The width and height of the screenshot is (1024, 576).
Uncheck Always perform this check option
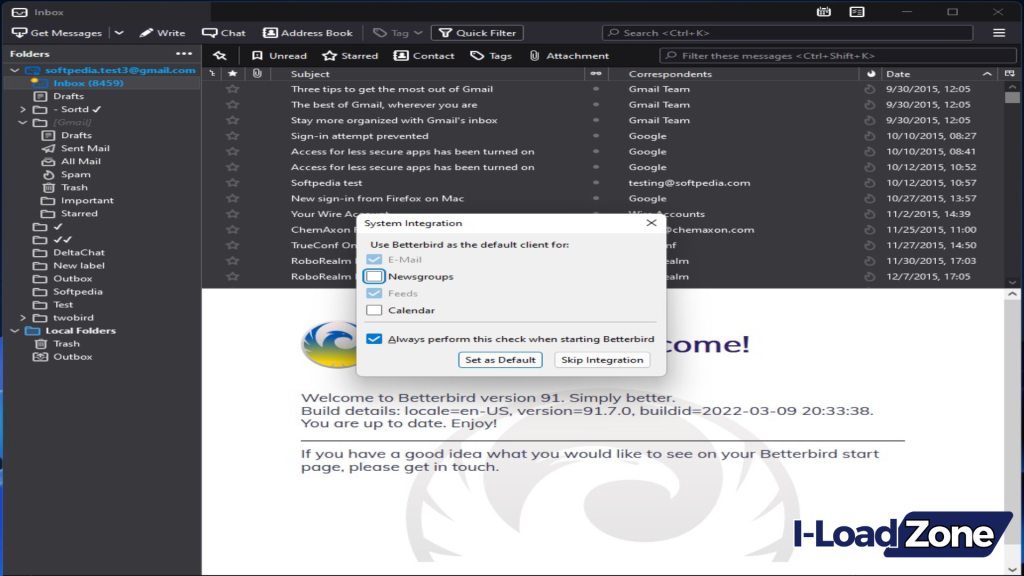tap(375, 339)
